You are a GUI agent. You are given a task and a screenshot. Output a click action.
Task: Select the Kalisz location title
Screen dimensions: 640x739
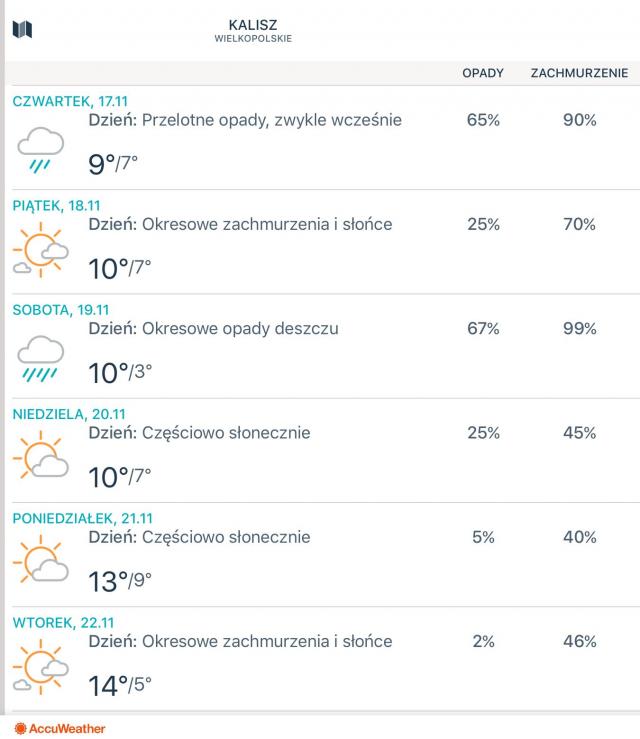tap(253, 23)
